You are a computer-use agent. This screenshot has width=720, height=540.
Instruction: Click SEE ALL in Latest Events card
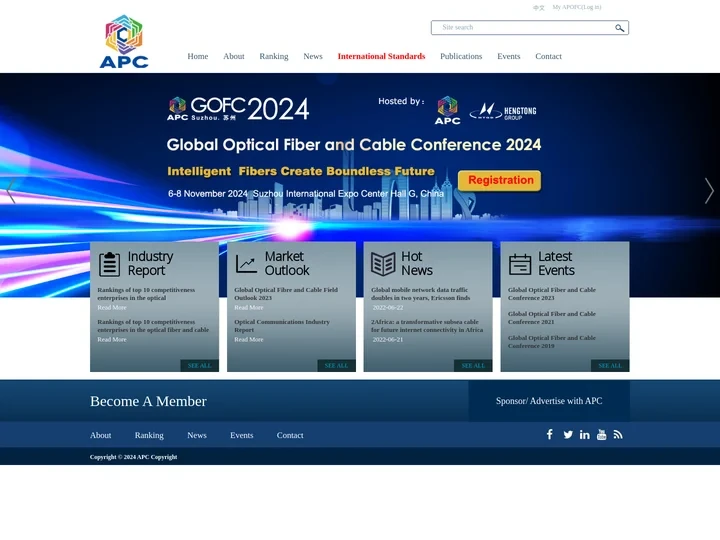[x=610, y=366]
